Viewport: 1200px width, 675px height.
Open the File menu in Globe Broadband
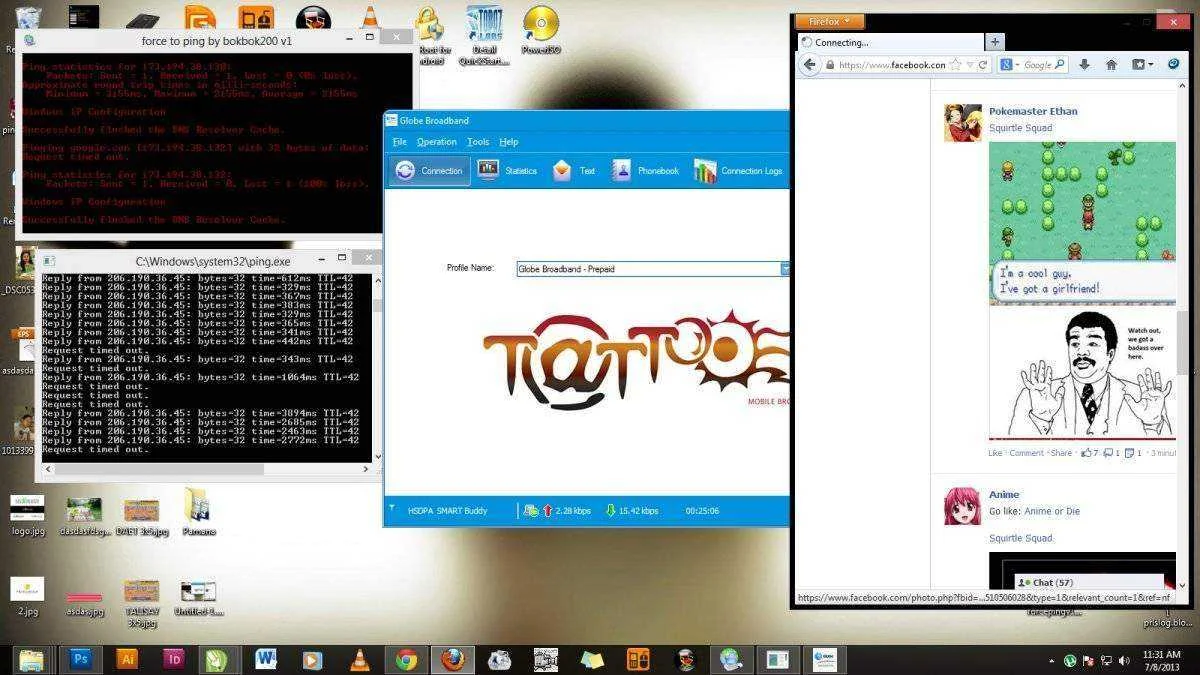coord(400,142)
